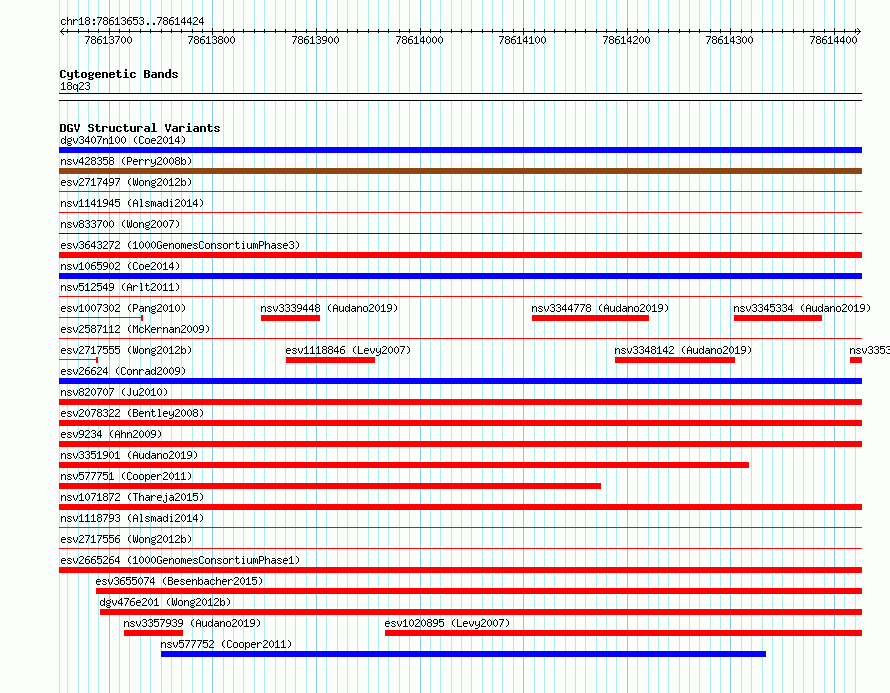This screenshot has height=693, width=890.
Task: Click the nsv1141945 (Alsmadi2014) label
Action: tap(132, 203)
